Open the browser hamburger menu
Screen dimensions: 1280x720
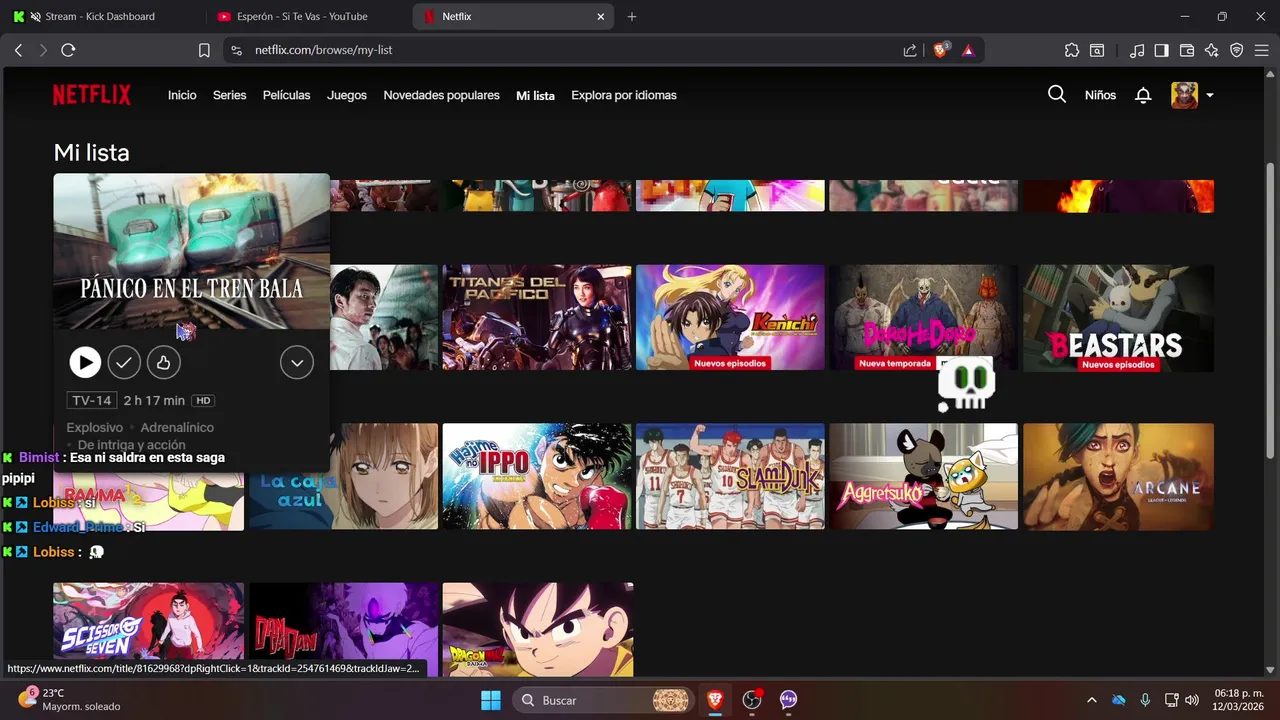click(1262, 50)
